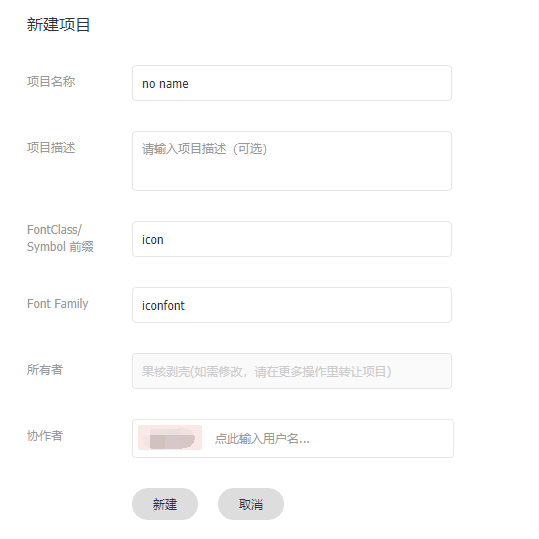Click the Font Family input containing 'iconfont'

[x=292, y=305]
